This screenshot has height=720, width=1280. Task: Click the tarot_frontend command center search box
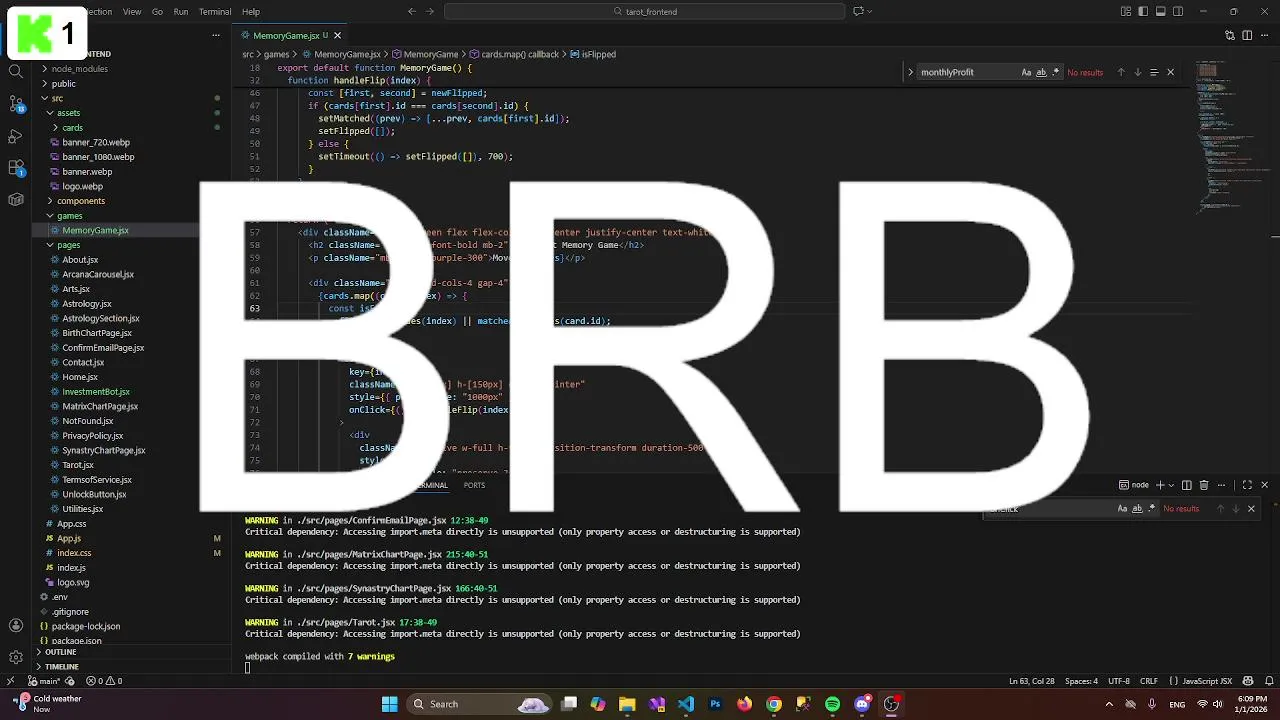click(x=645, y=11)
